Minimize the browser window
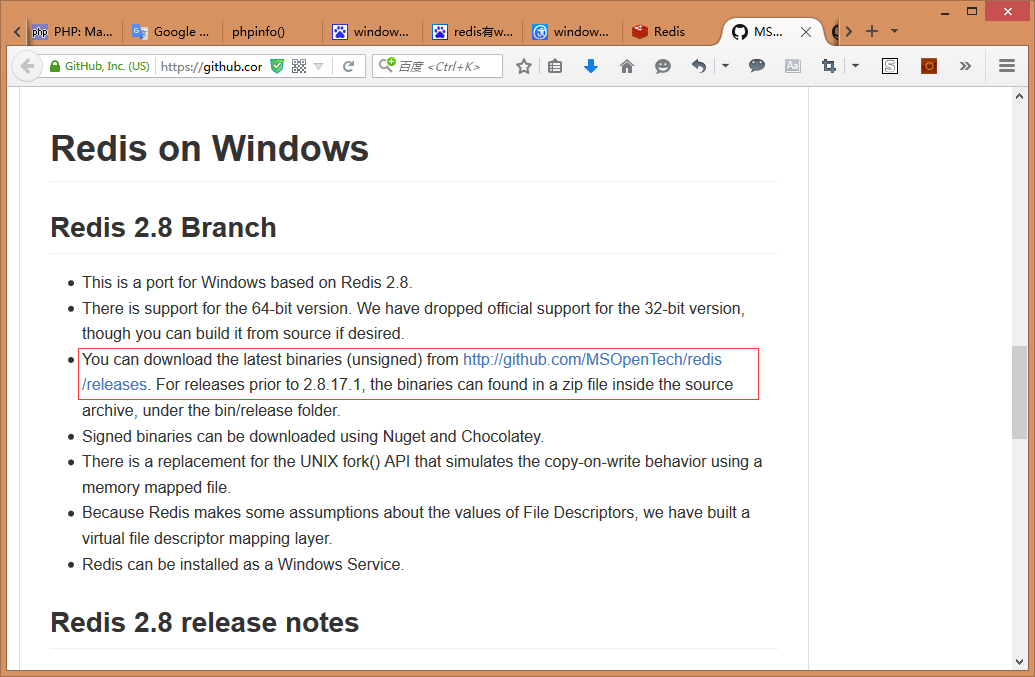Viewport: 1035px width, 677px height. (x=945, y=11)
